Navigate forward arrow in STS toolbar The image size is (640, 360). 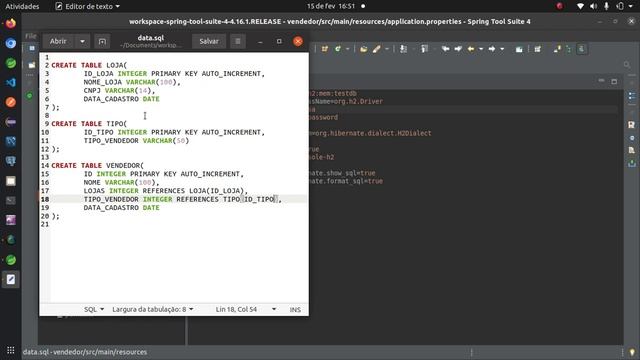click(492, 49)
